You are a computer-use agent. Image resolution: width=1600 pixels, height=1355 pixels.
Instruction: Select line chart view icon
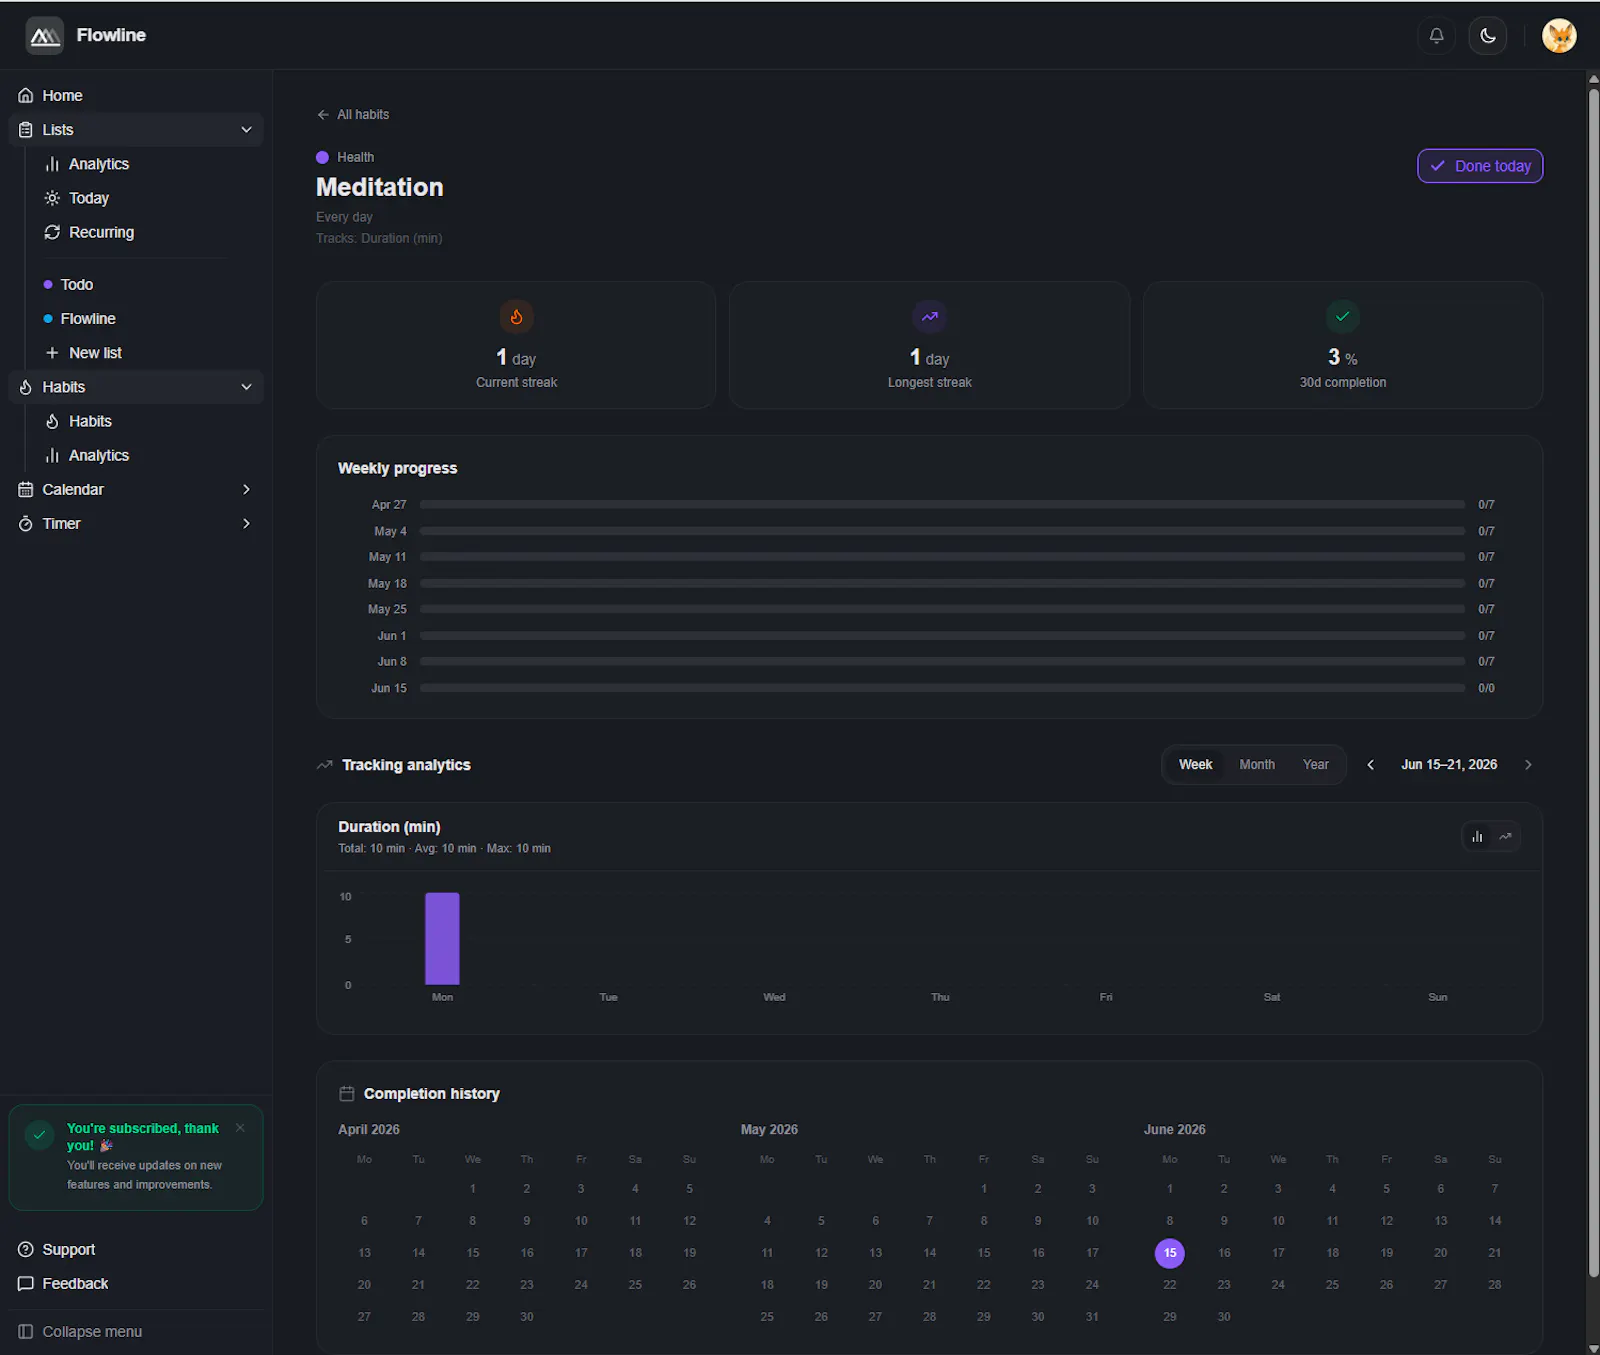[1505, 837]
